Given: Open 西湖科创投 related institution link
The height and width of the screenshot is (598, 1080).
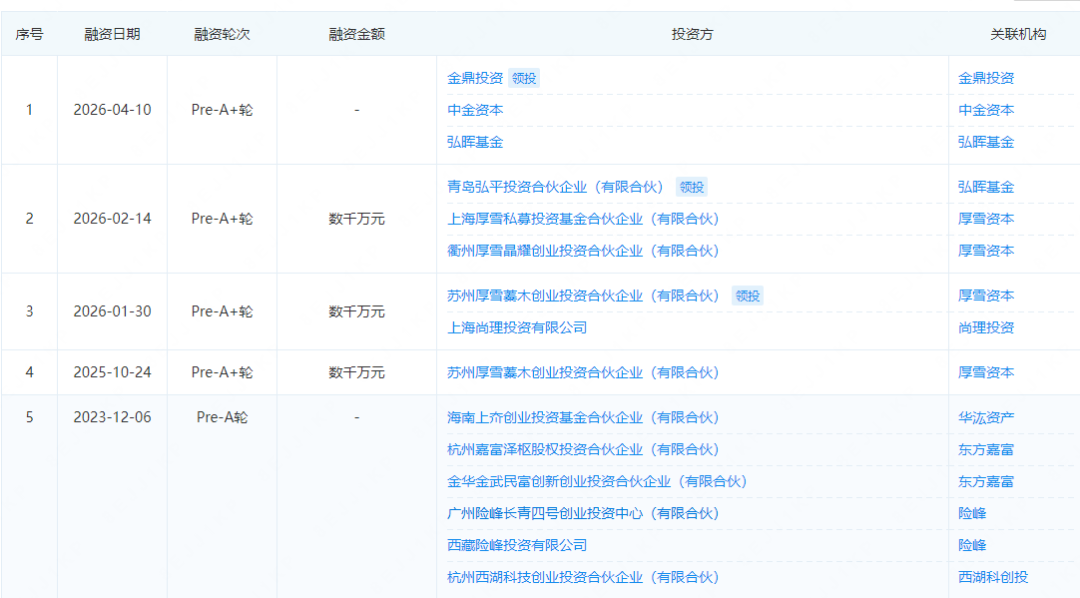Looking at the screenshot, I should pyautogui.click(x=993, y=578).
